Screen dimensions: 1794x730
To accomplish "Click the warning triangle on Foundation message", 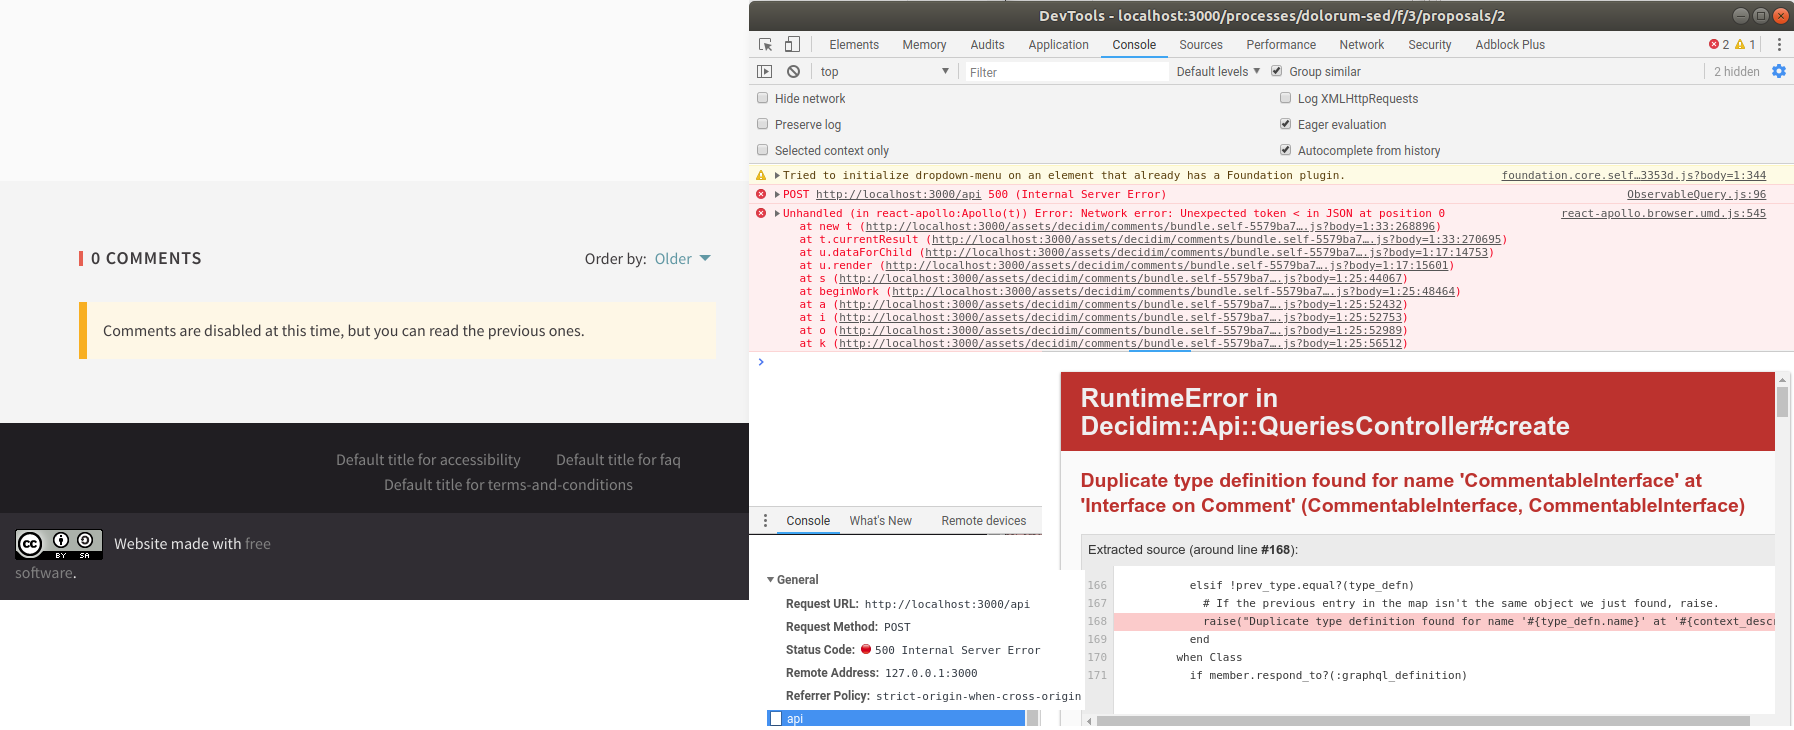I will (x=761, y=175).
